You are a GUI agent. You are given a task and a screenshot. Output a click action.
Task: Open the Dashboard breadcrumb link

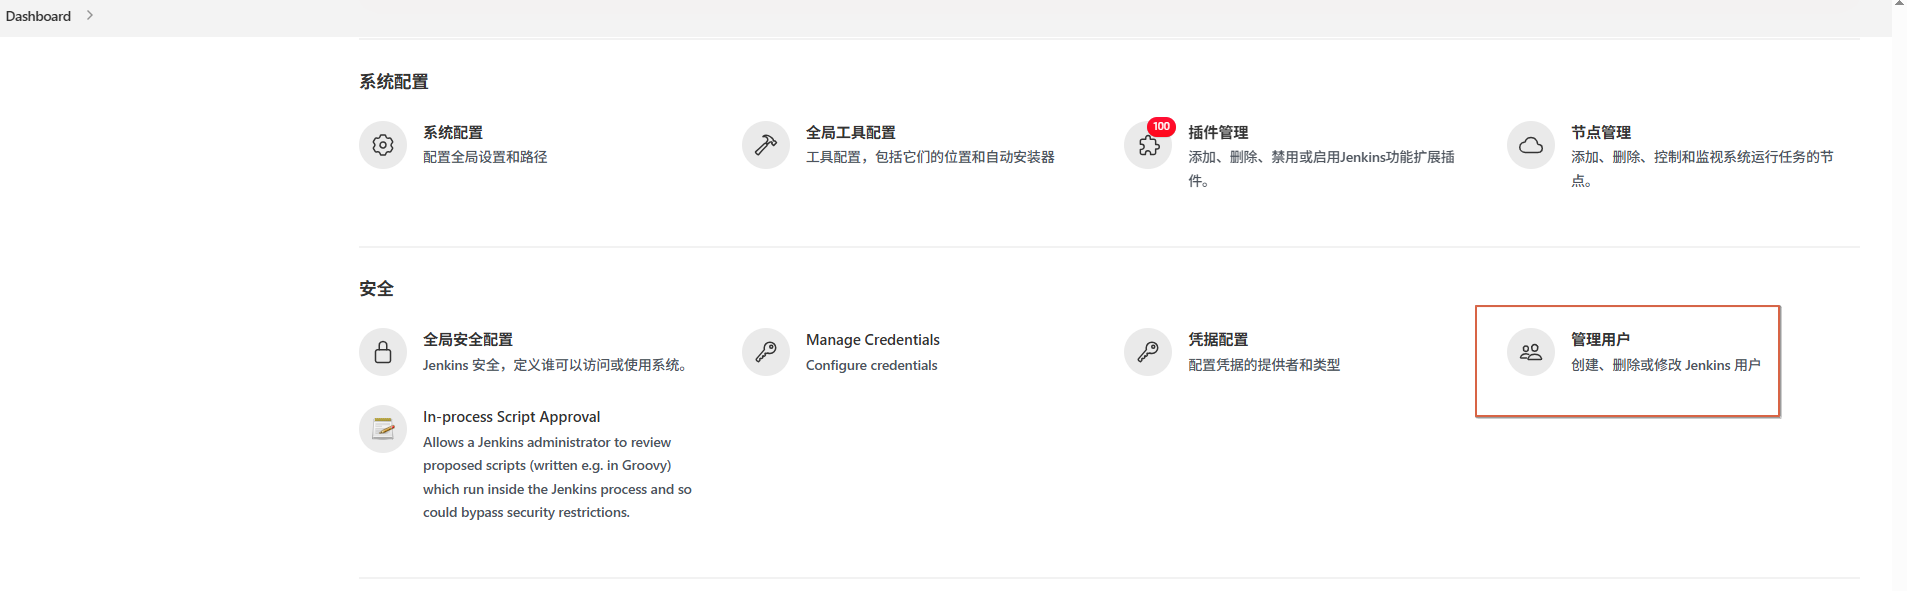(x=38, y=16)
